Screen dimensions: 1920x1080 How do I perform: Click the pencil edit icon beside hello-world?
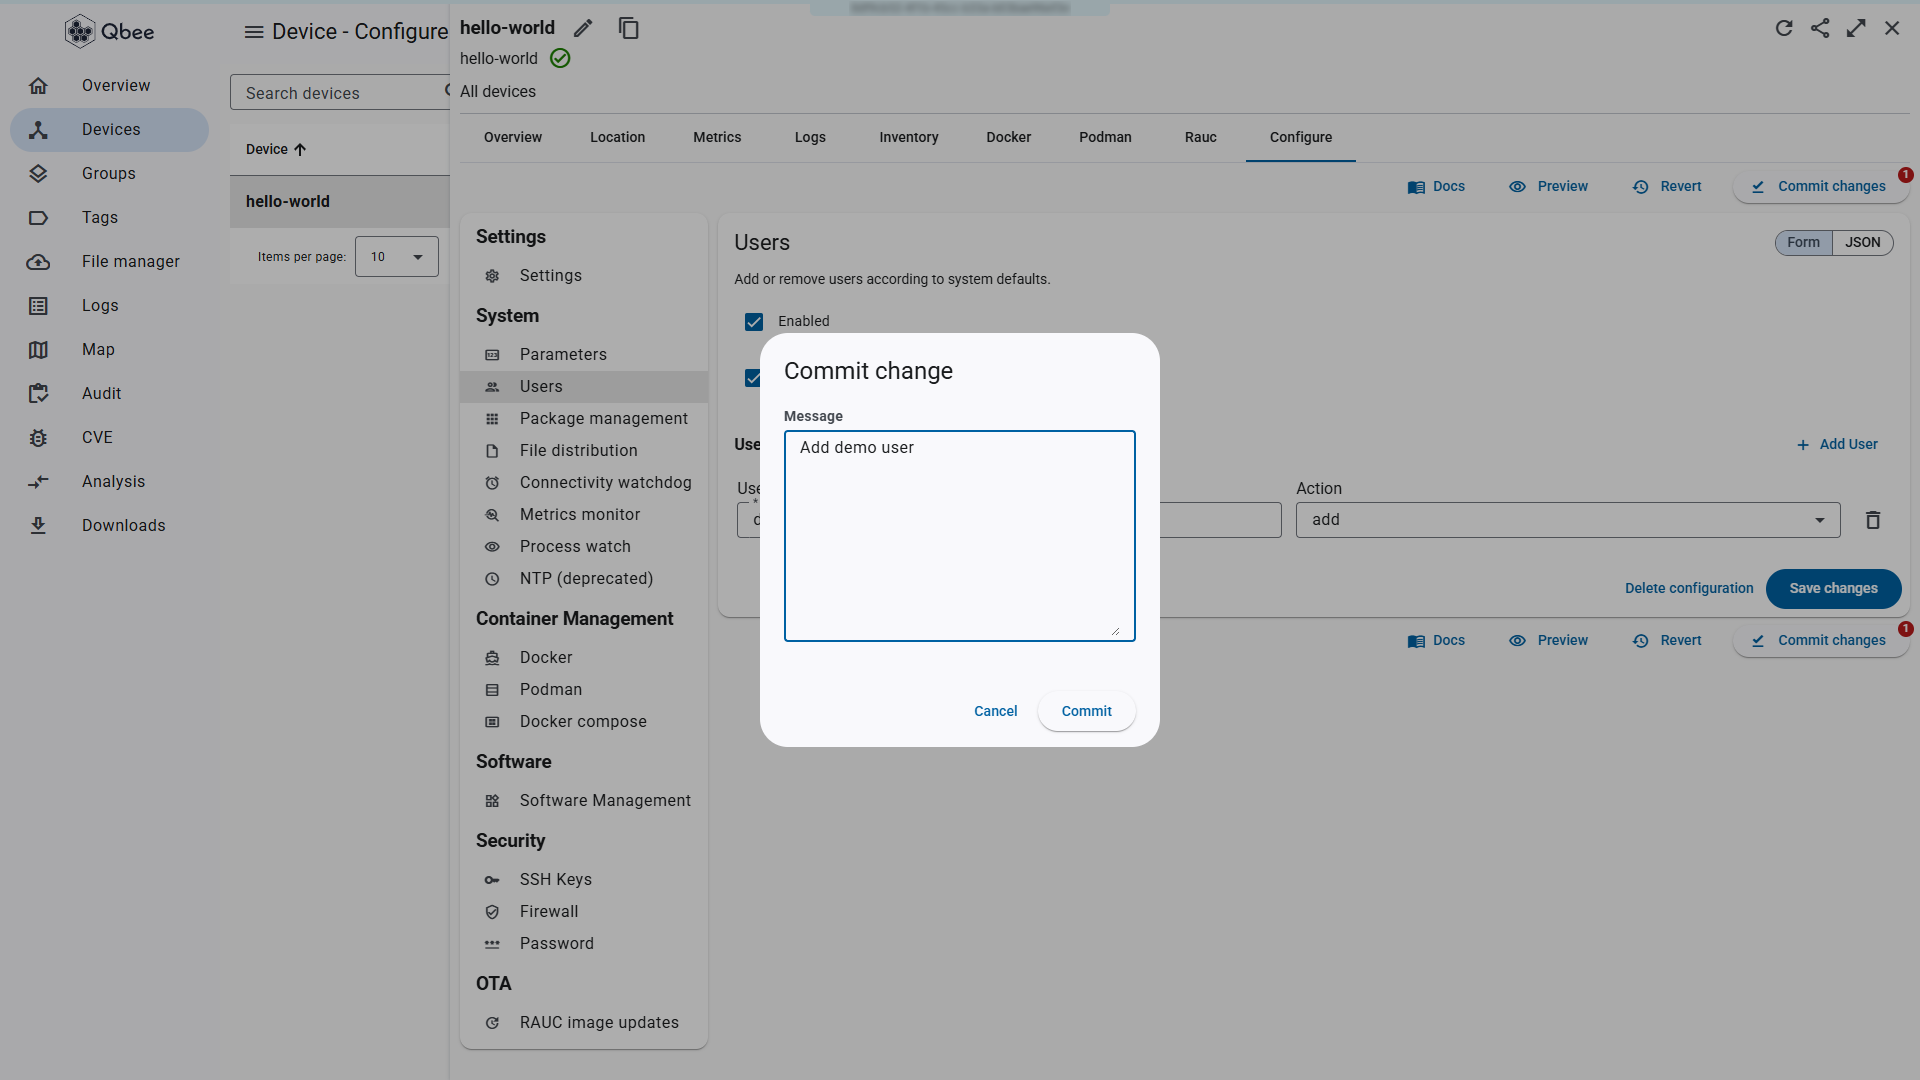point(583,28)
